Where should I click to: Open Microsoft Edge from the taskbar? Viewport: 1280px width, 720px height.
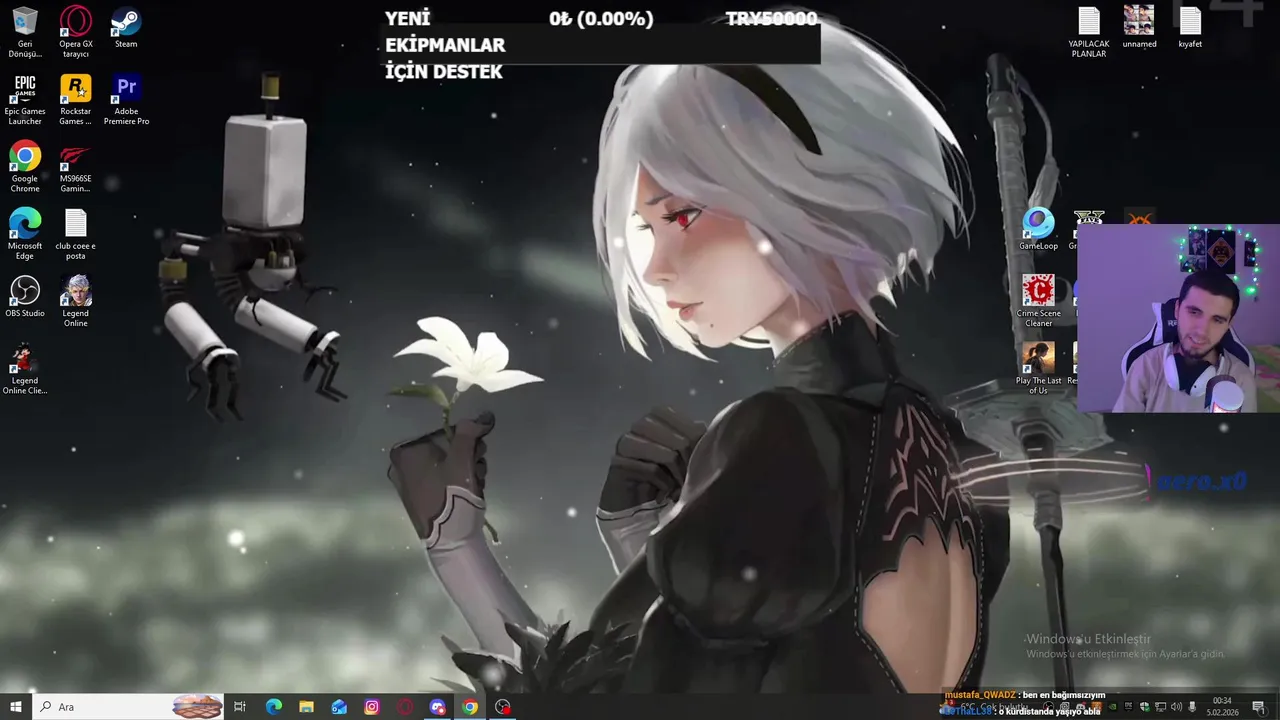coord(274,707)
